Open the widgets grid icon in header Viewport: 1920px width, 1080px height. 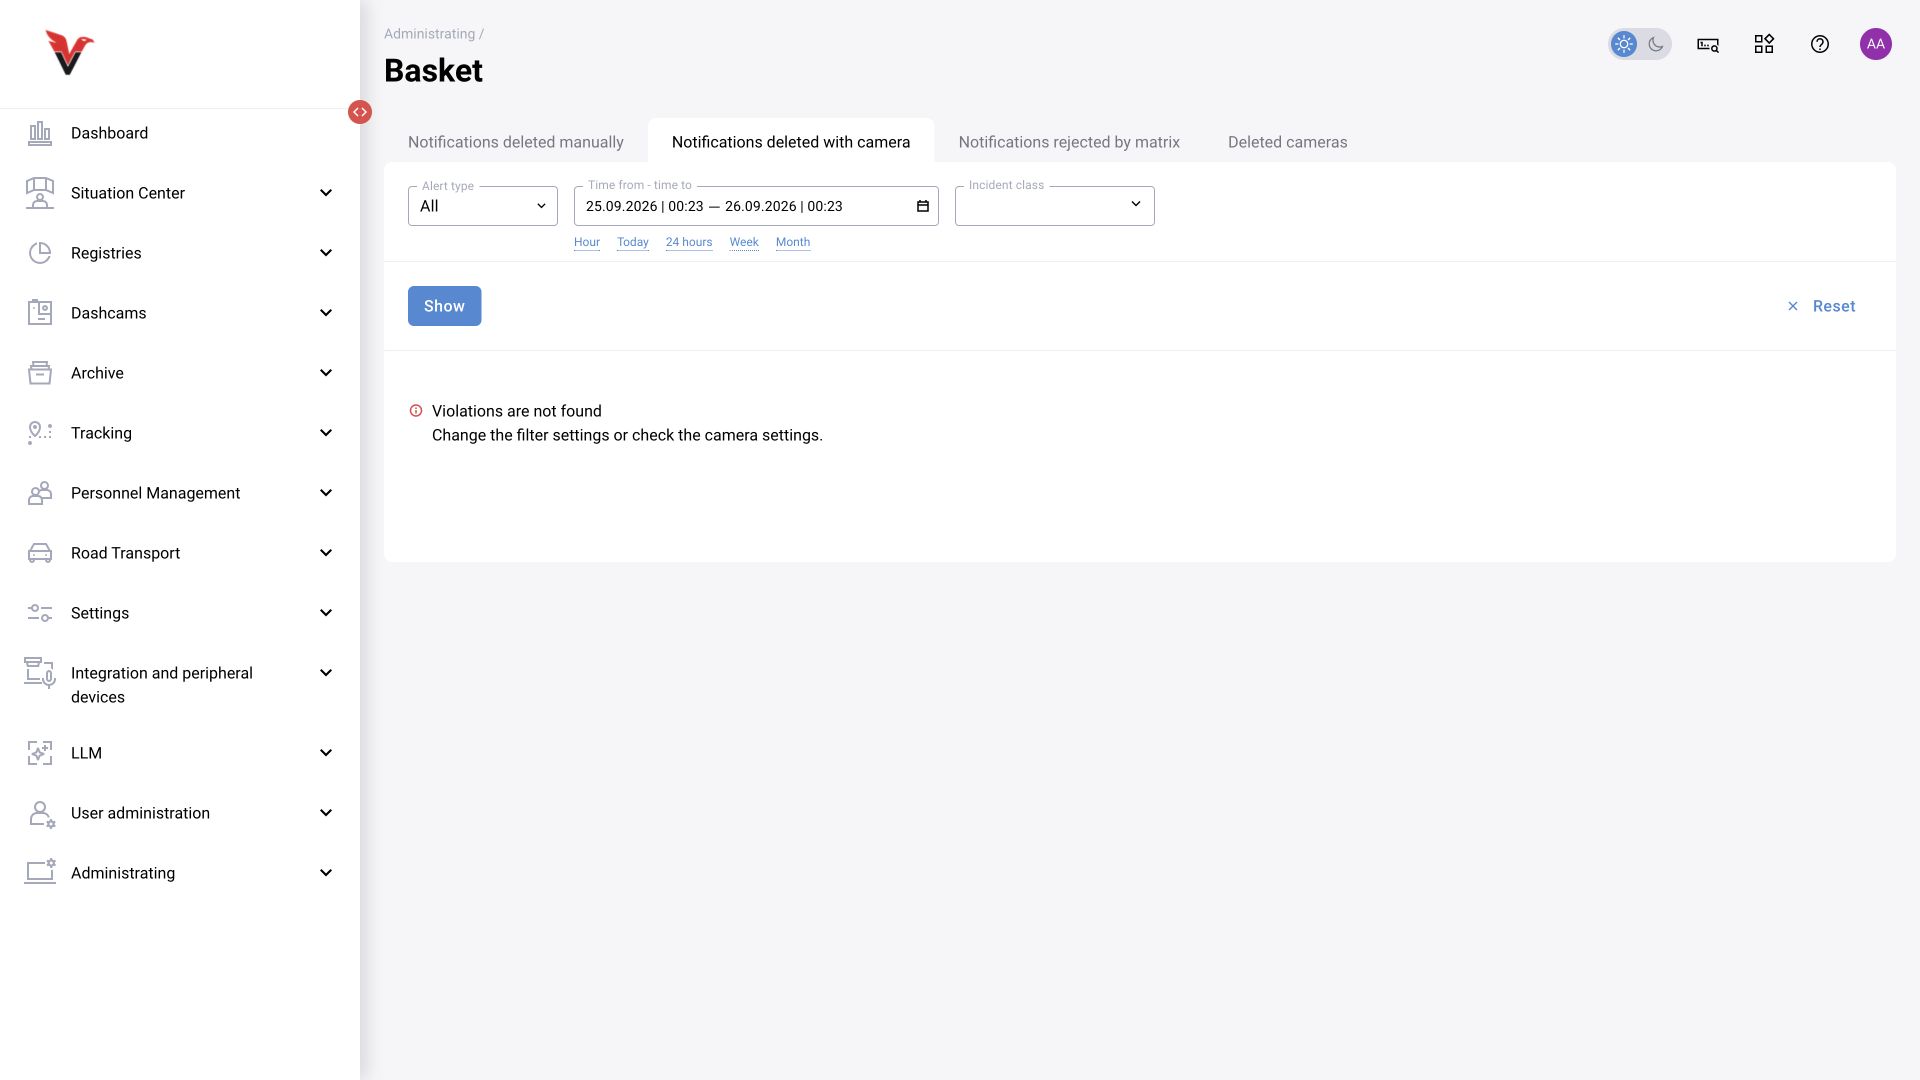[1764, 44]
